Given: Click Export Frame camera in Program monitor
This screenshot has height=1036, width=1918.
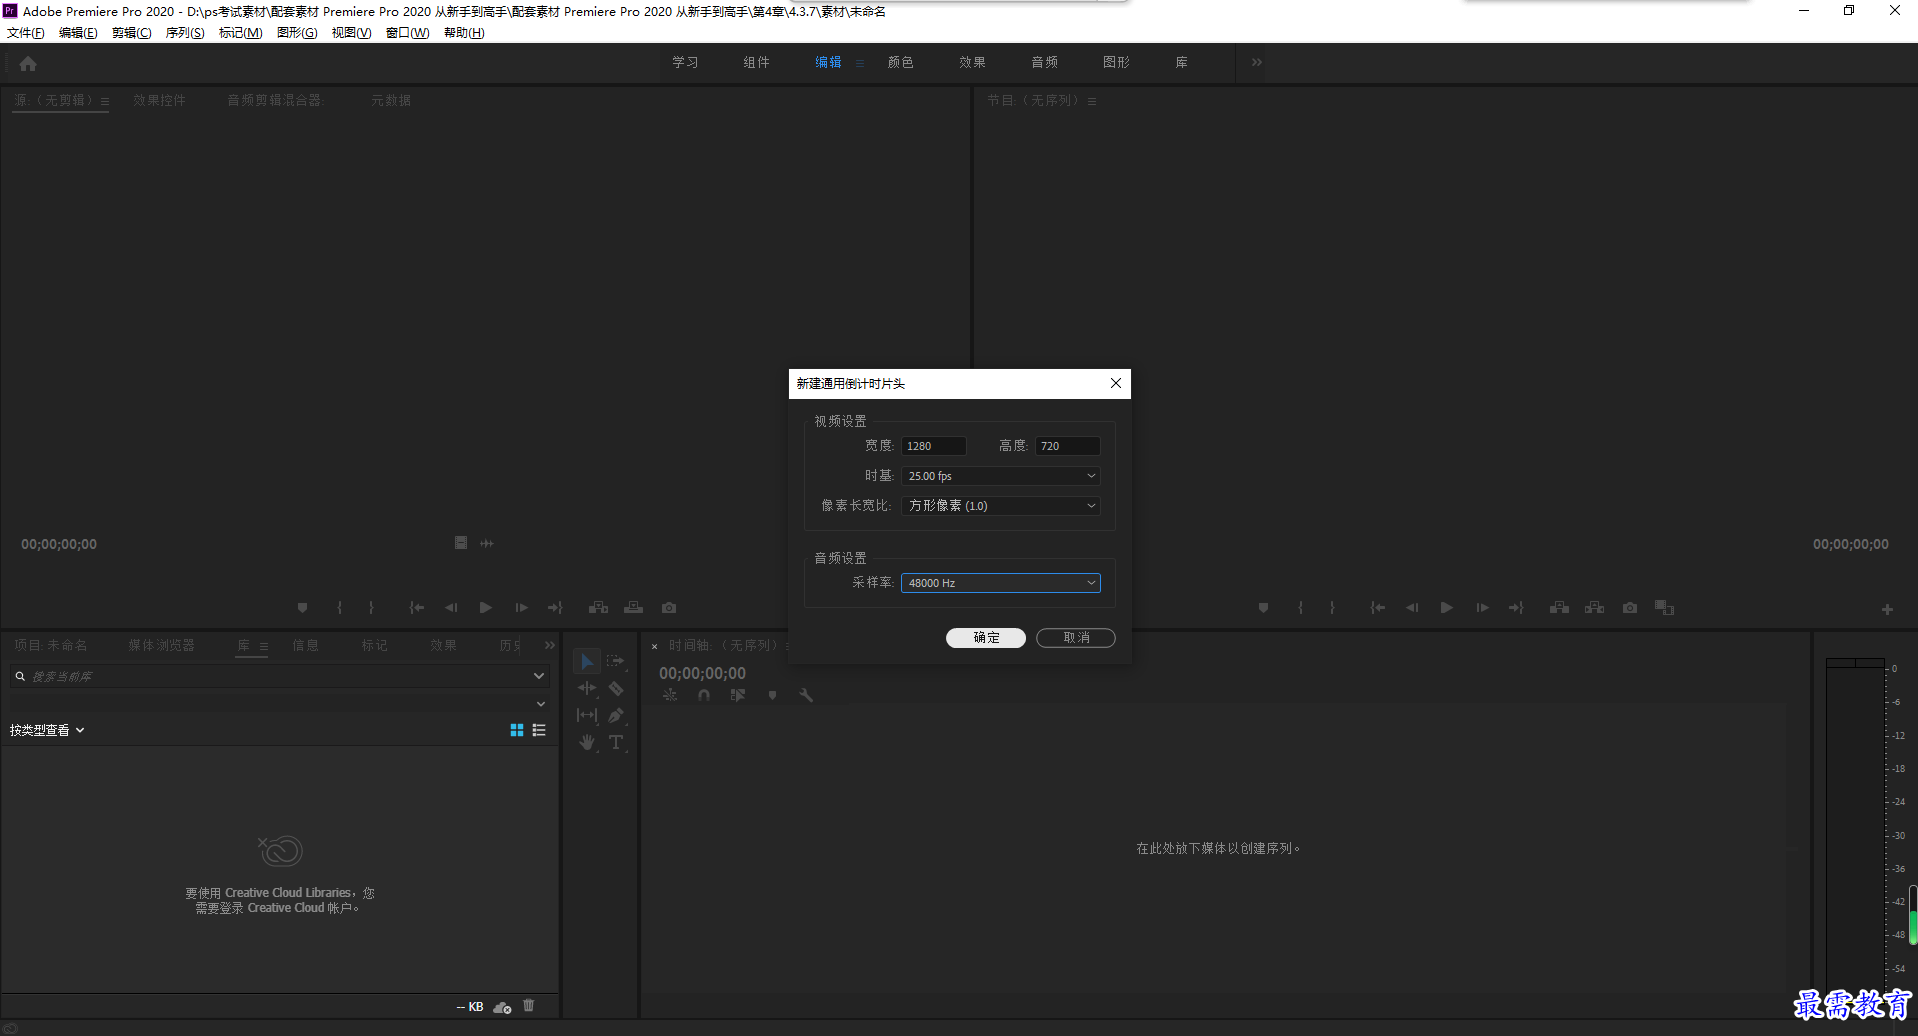Looking at the screenshot, I should 1630,607.
